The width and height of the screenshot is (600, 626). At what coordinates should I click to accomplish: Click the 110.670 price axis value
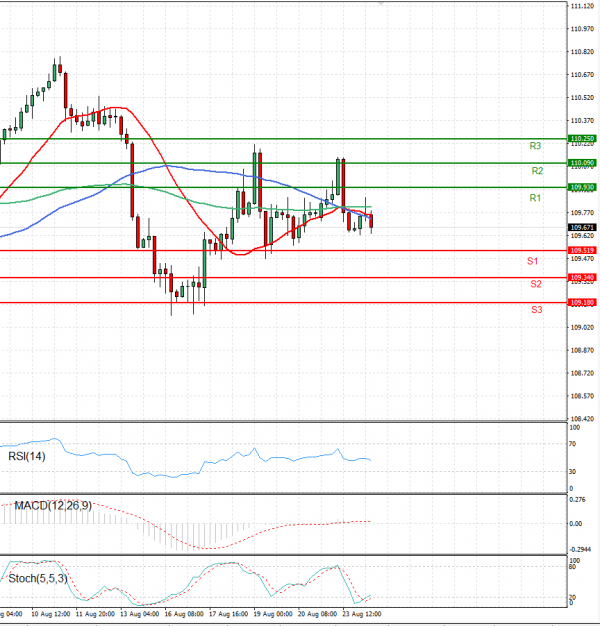tap(582, 75)
